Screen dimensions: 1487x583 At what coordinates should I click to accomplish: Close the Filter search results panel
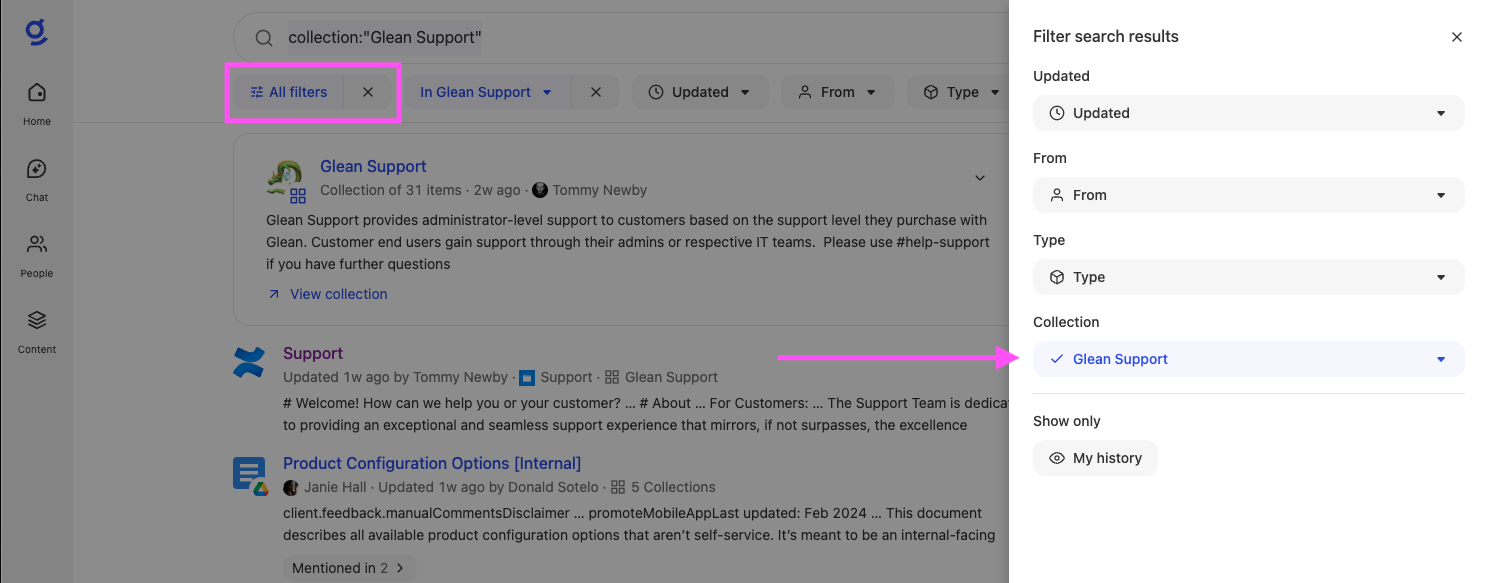coord(1457,37)
